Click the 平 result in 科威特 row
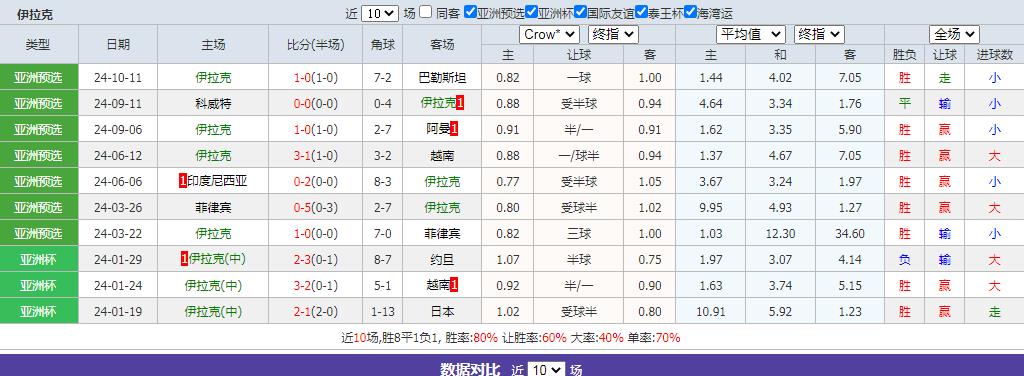This screenshot has width=1024, height=376. click(x=904, y=103)
